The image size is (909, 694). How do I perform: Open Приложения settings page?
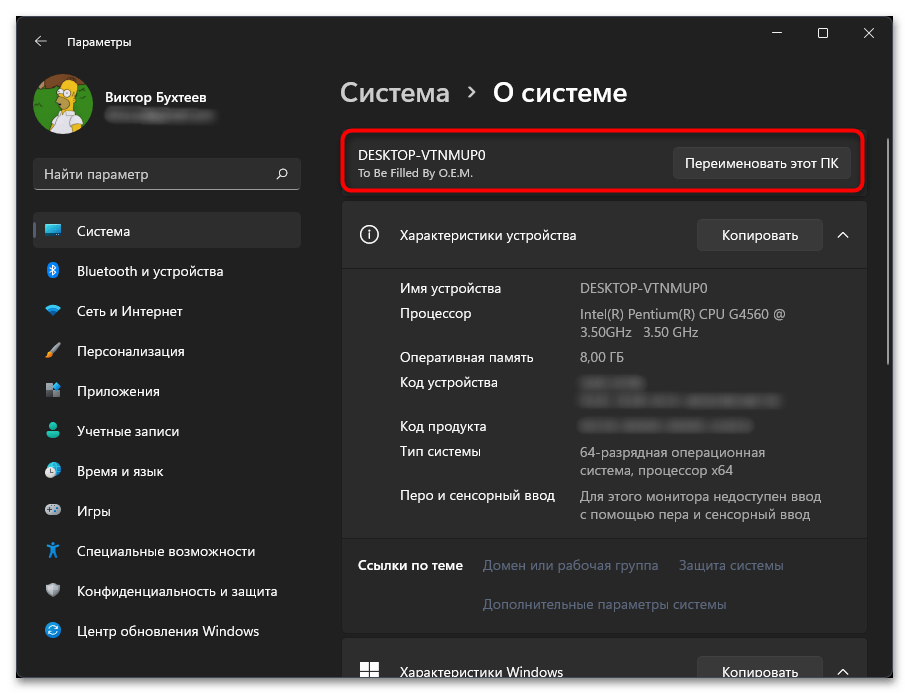click(x=167, y=391)
